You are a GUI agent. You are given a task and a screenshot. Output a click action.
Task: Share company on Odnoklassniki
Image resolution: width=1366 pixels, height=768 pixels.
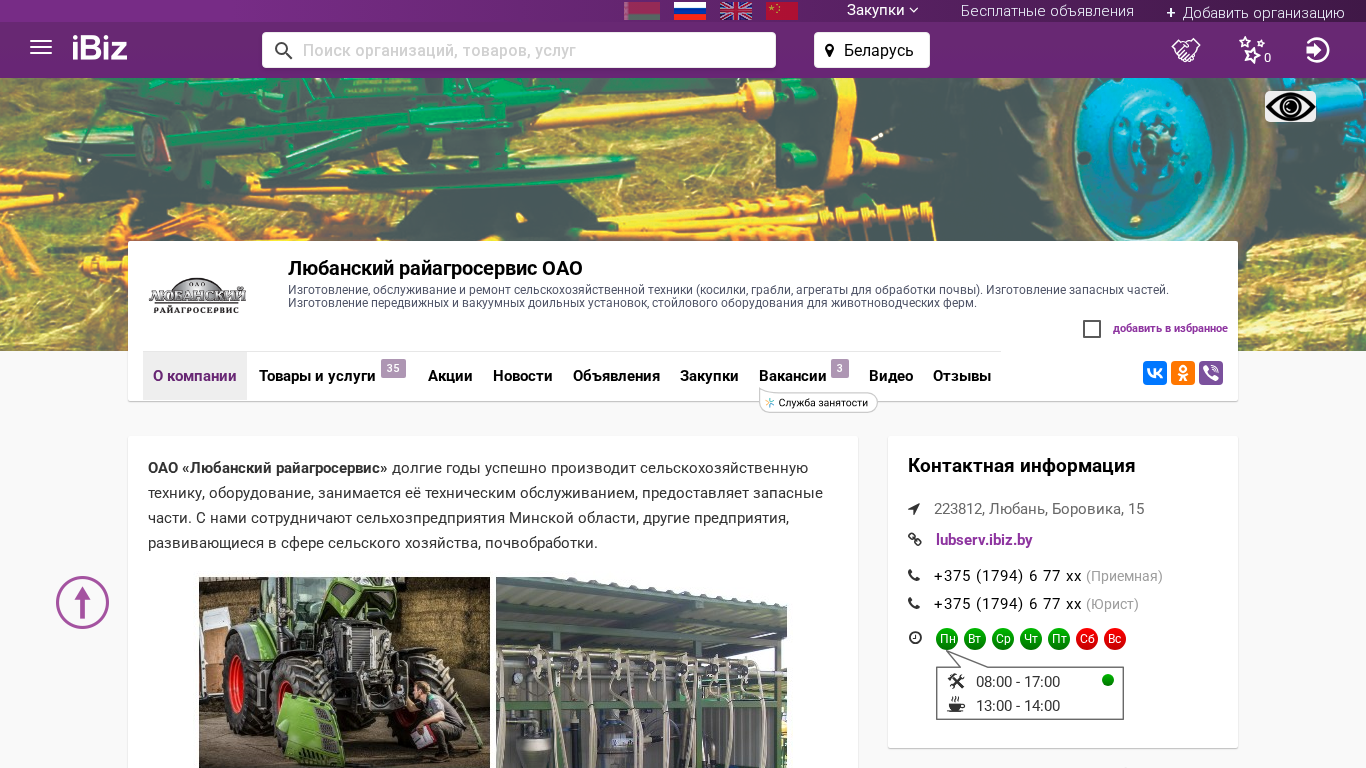click(1183, 373)
